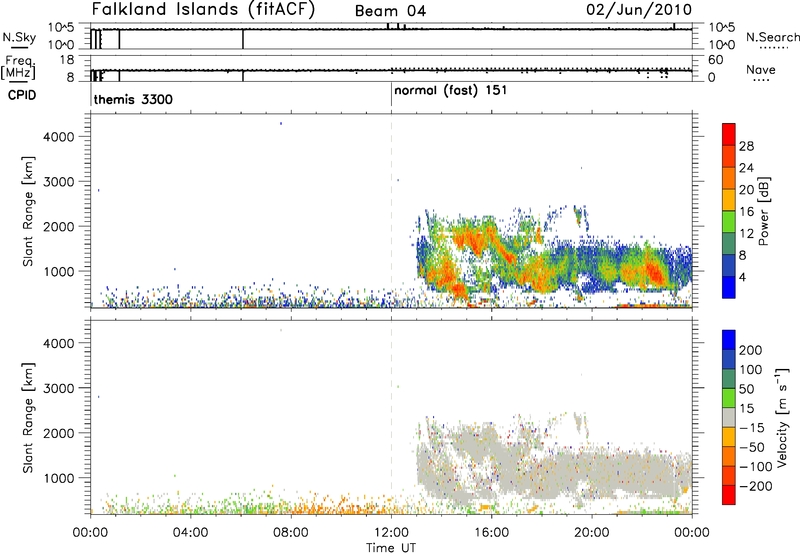This screenshot has height=554, width=800.
Task: Click the velocity scale value '200'
Action: tap(751, 350)
